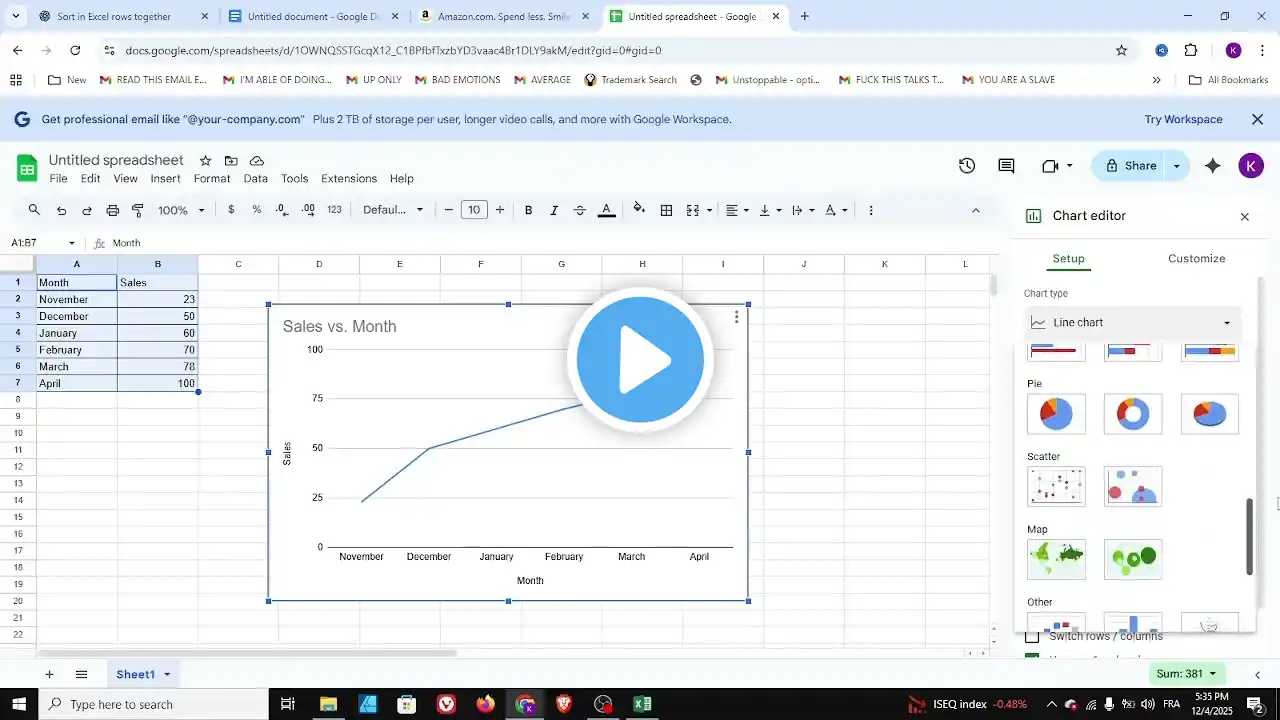
Task: Open the text rotation dropdown
Action: point(835,210)
